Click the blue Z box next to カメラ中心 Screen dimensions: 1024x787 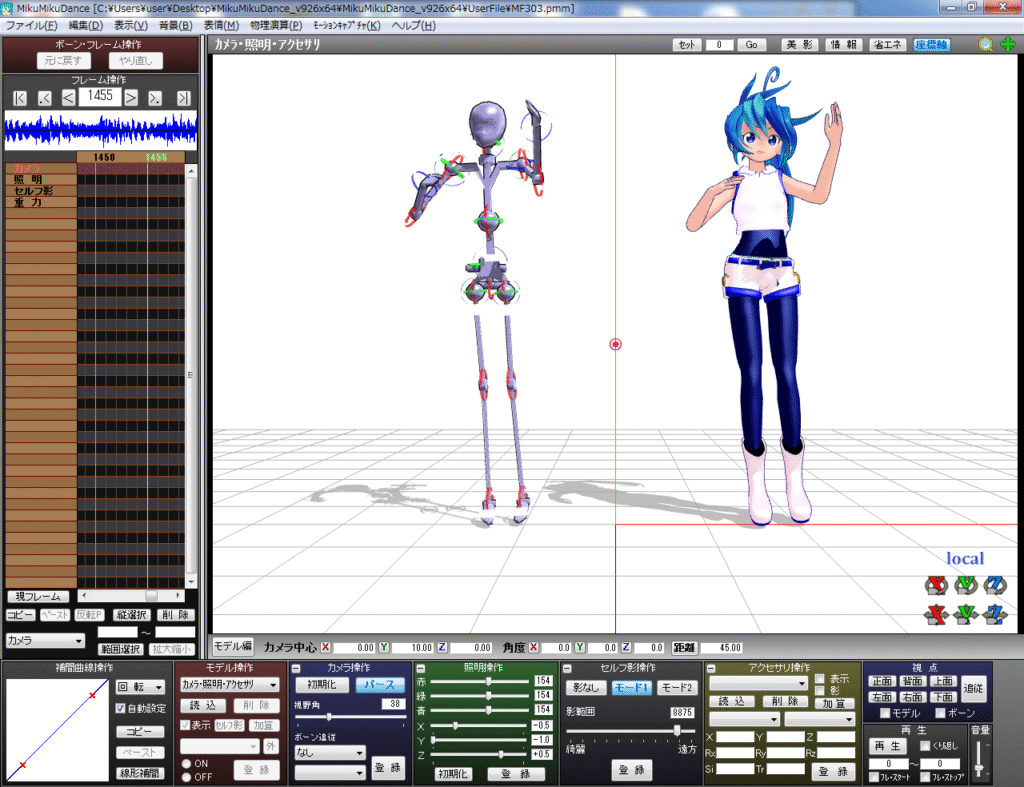coord(442,647)
